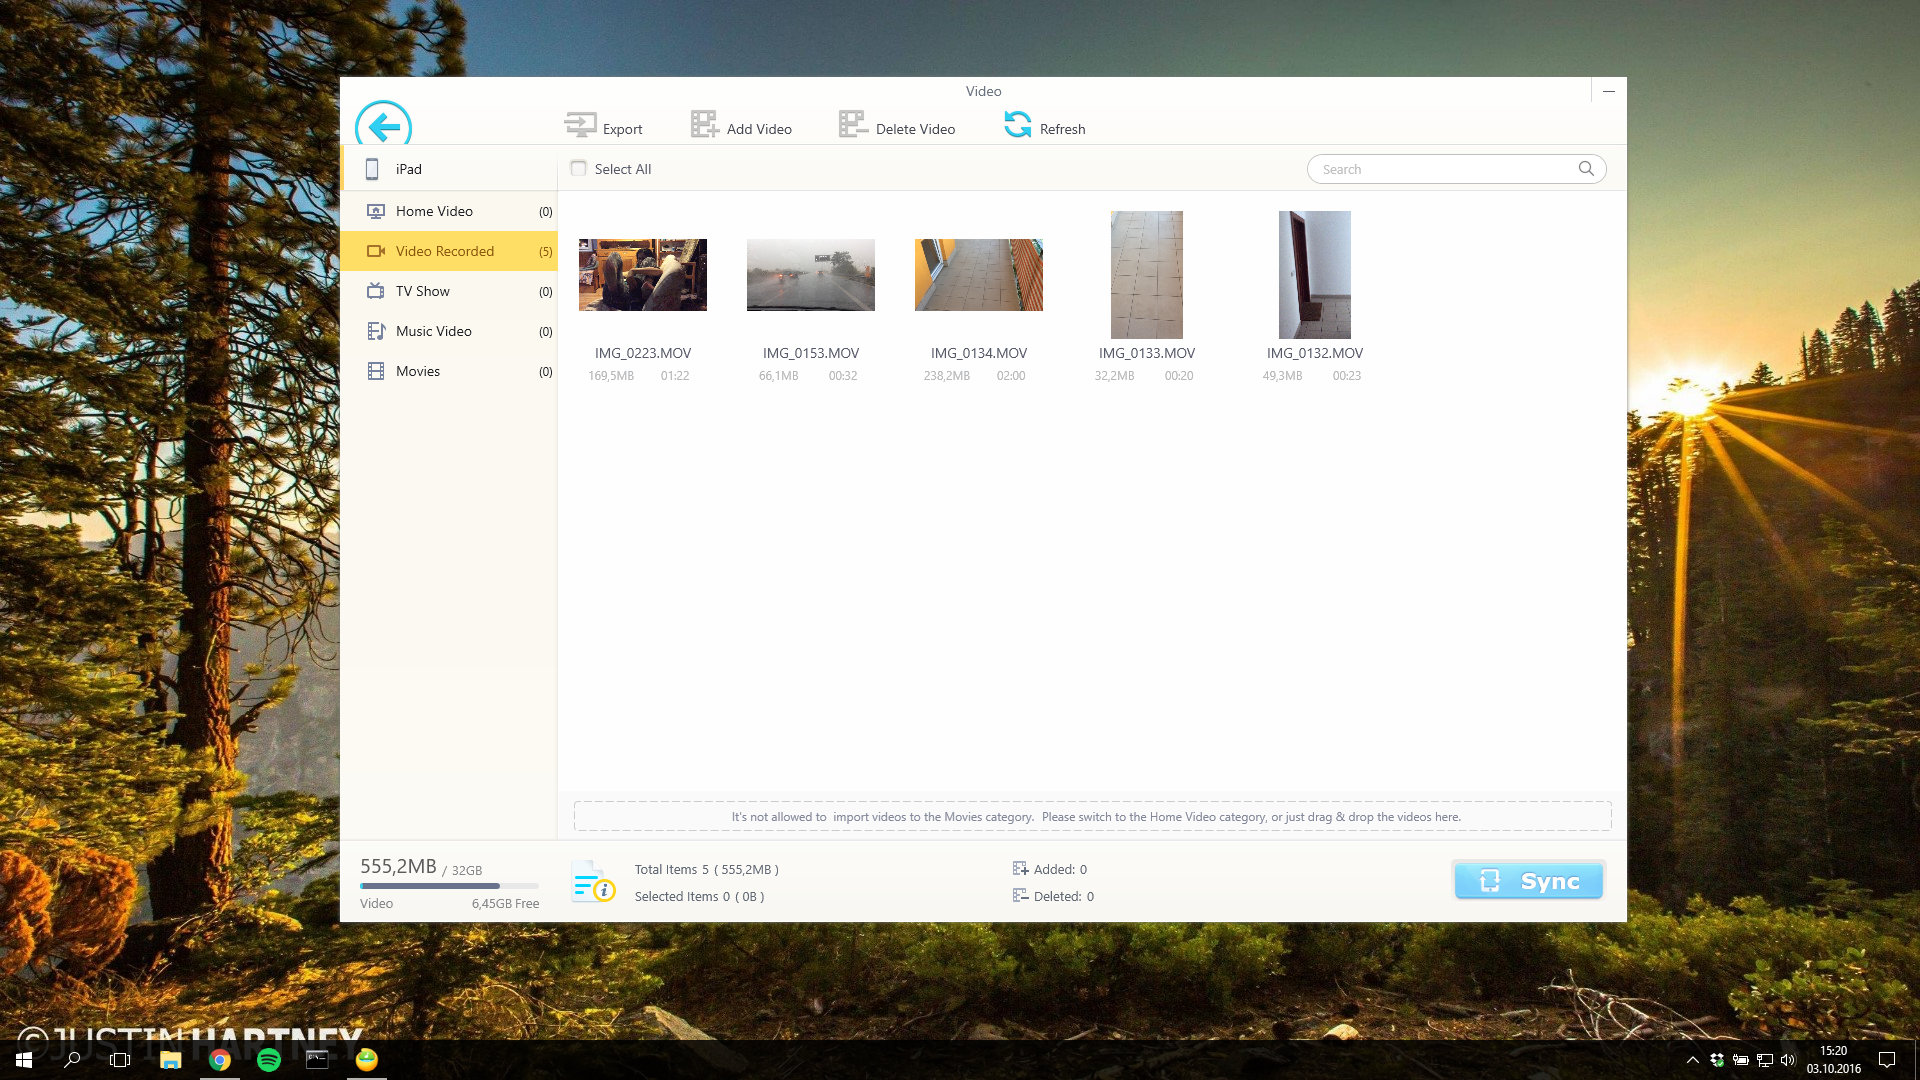Click the Refresh arrows icon
Screen dimensions: 1920x1080
[x=1017, y=125]
